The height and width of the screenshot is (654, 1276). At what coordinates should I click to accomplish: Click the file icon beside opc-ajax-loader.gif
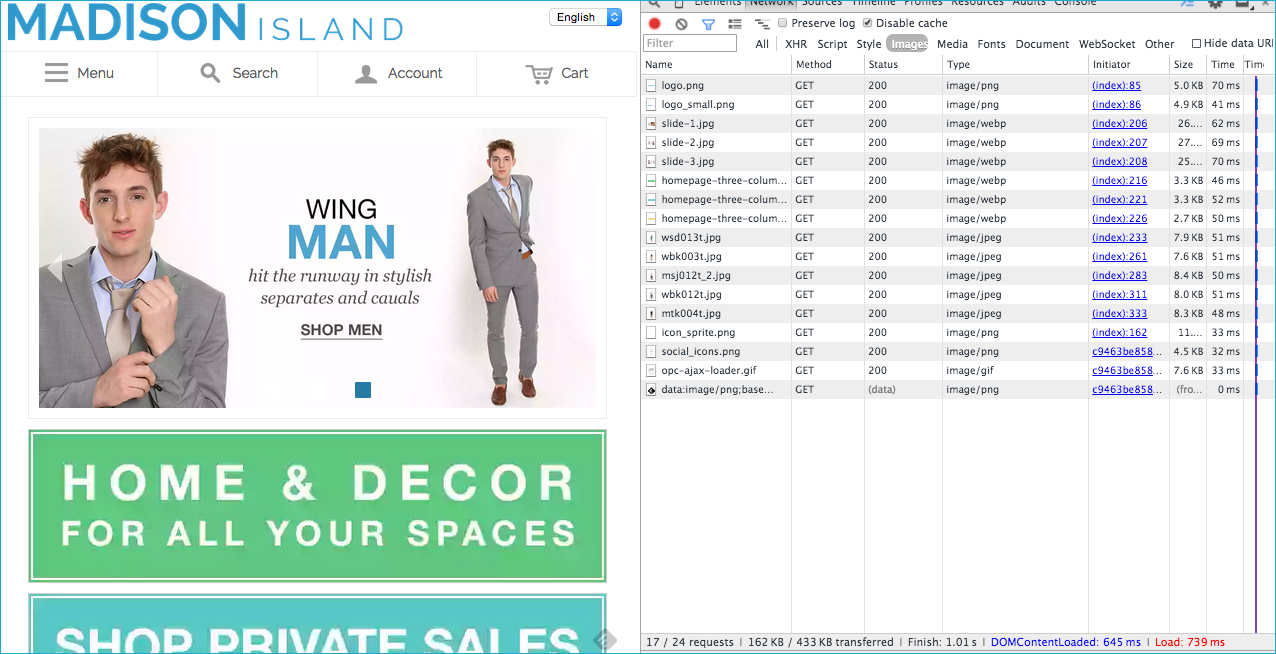coord(651,371)
